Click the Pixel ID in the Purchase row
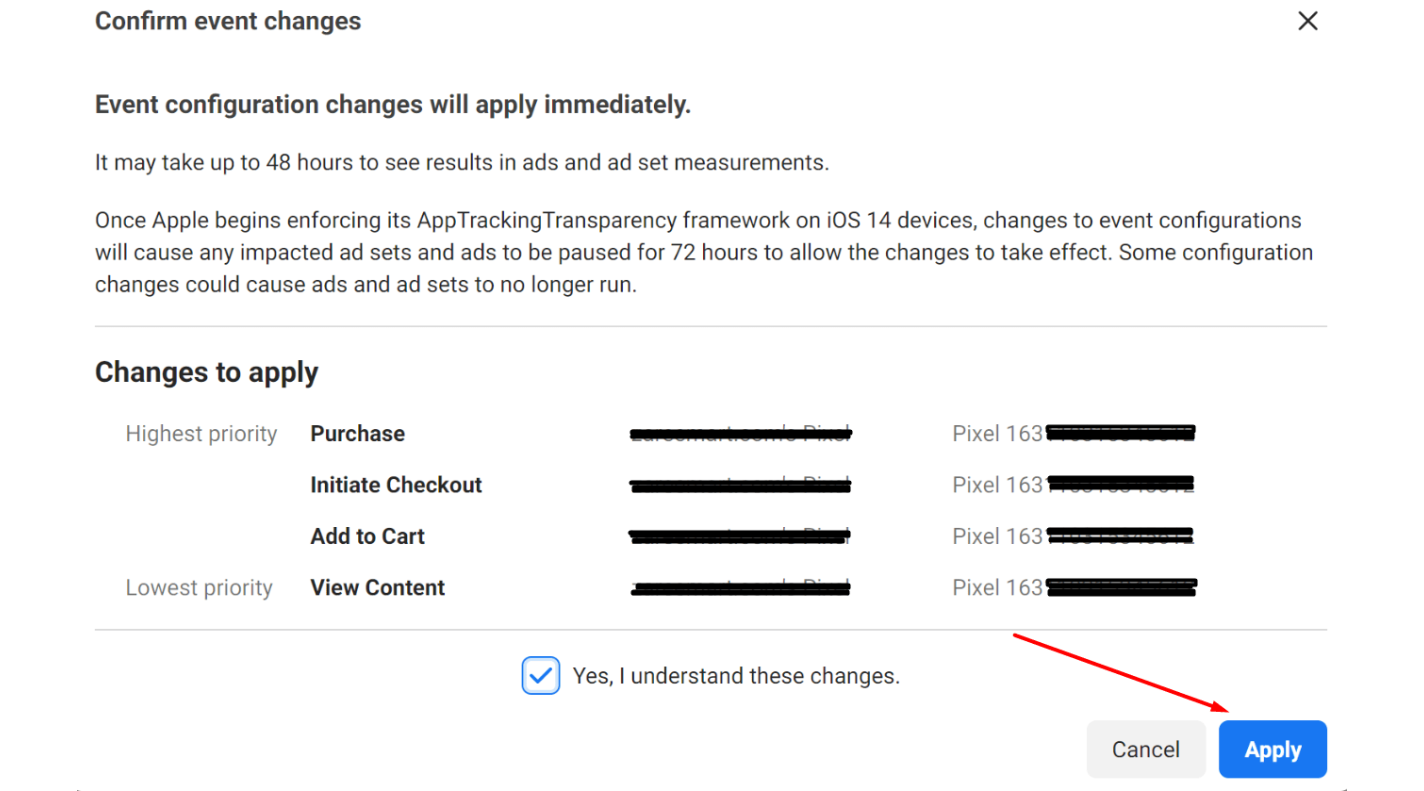Screen dimensions: 1424x791 1073,434
